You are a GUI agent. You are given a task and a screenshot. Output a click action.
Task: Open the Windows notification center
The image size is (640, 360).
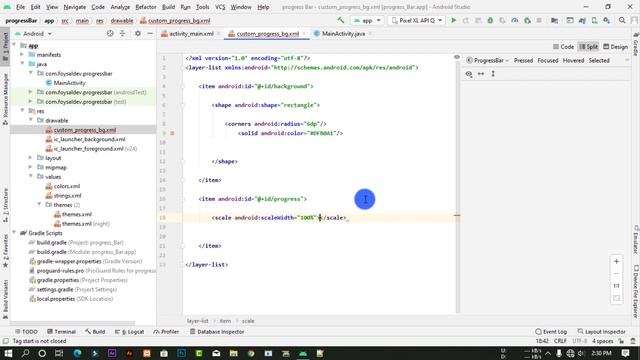(625, 353)
